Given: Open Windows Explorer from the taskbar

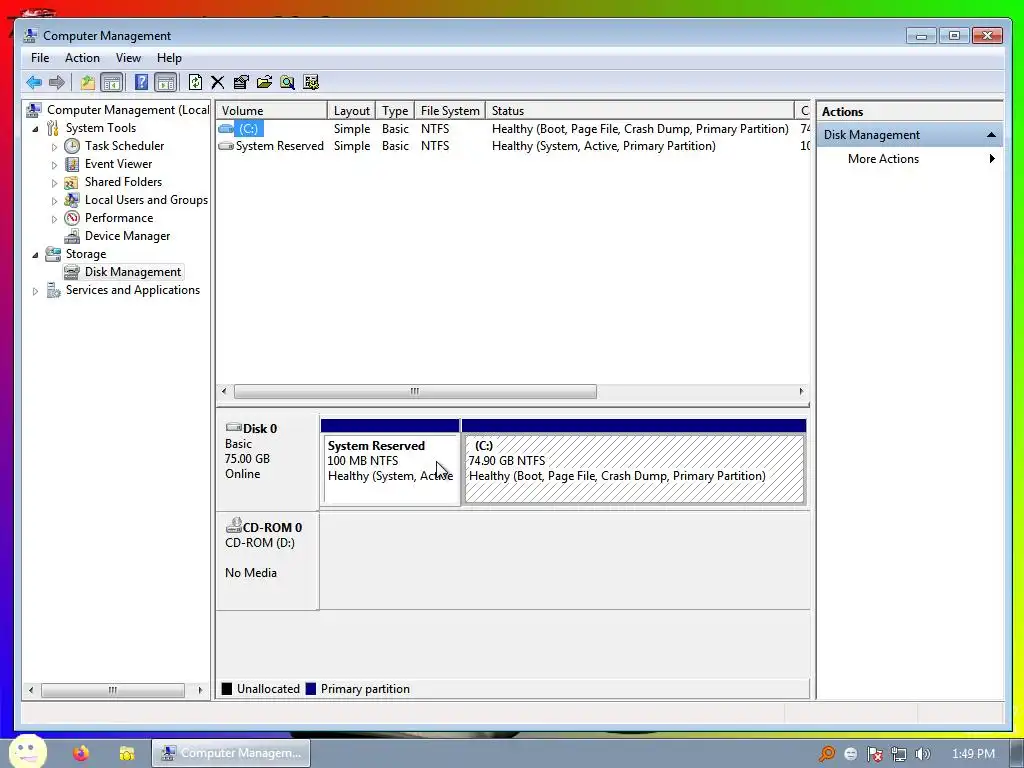Looking at the screenshot, I should 126,754.
